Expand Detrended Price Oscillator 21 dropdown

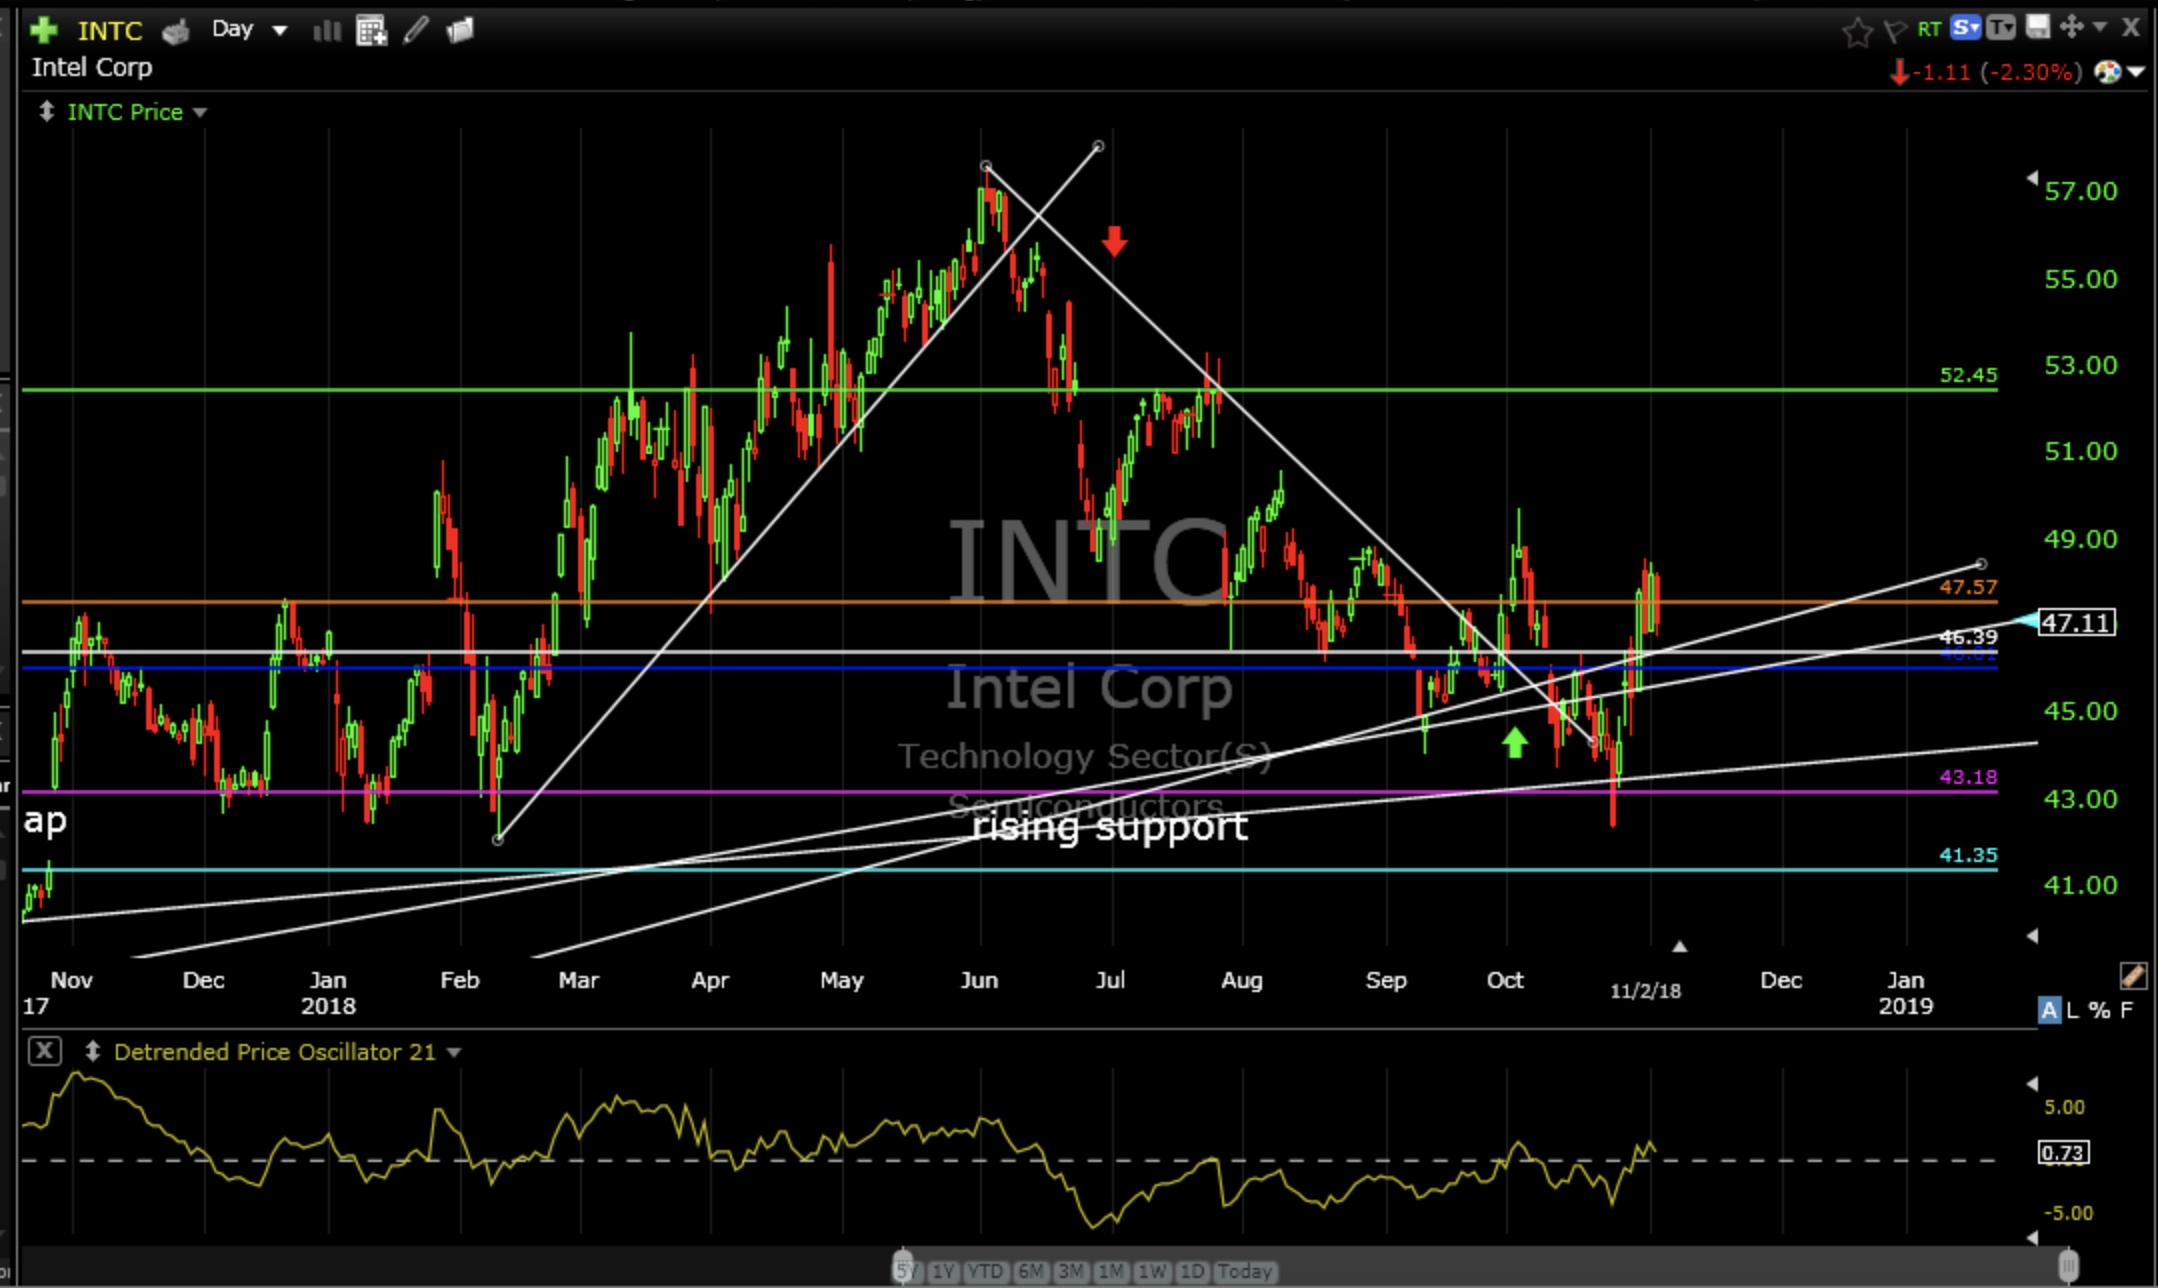pos(454,1052)
